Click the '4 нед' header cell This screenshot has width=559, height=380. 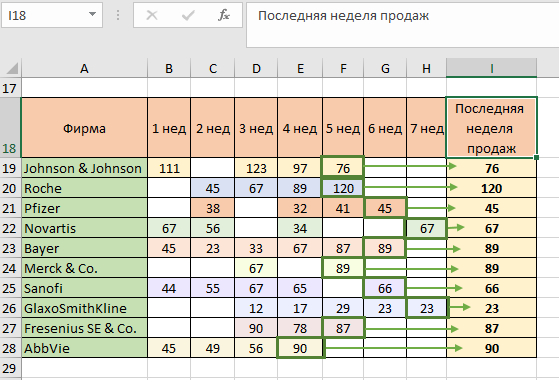click(300, 128)
